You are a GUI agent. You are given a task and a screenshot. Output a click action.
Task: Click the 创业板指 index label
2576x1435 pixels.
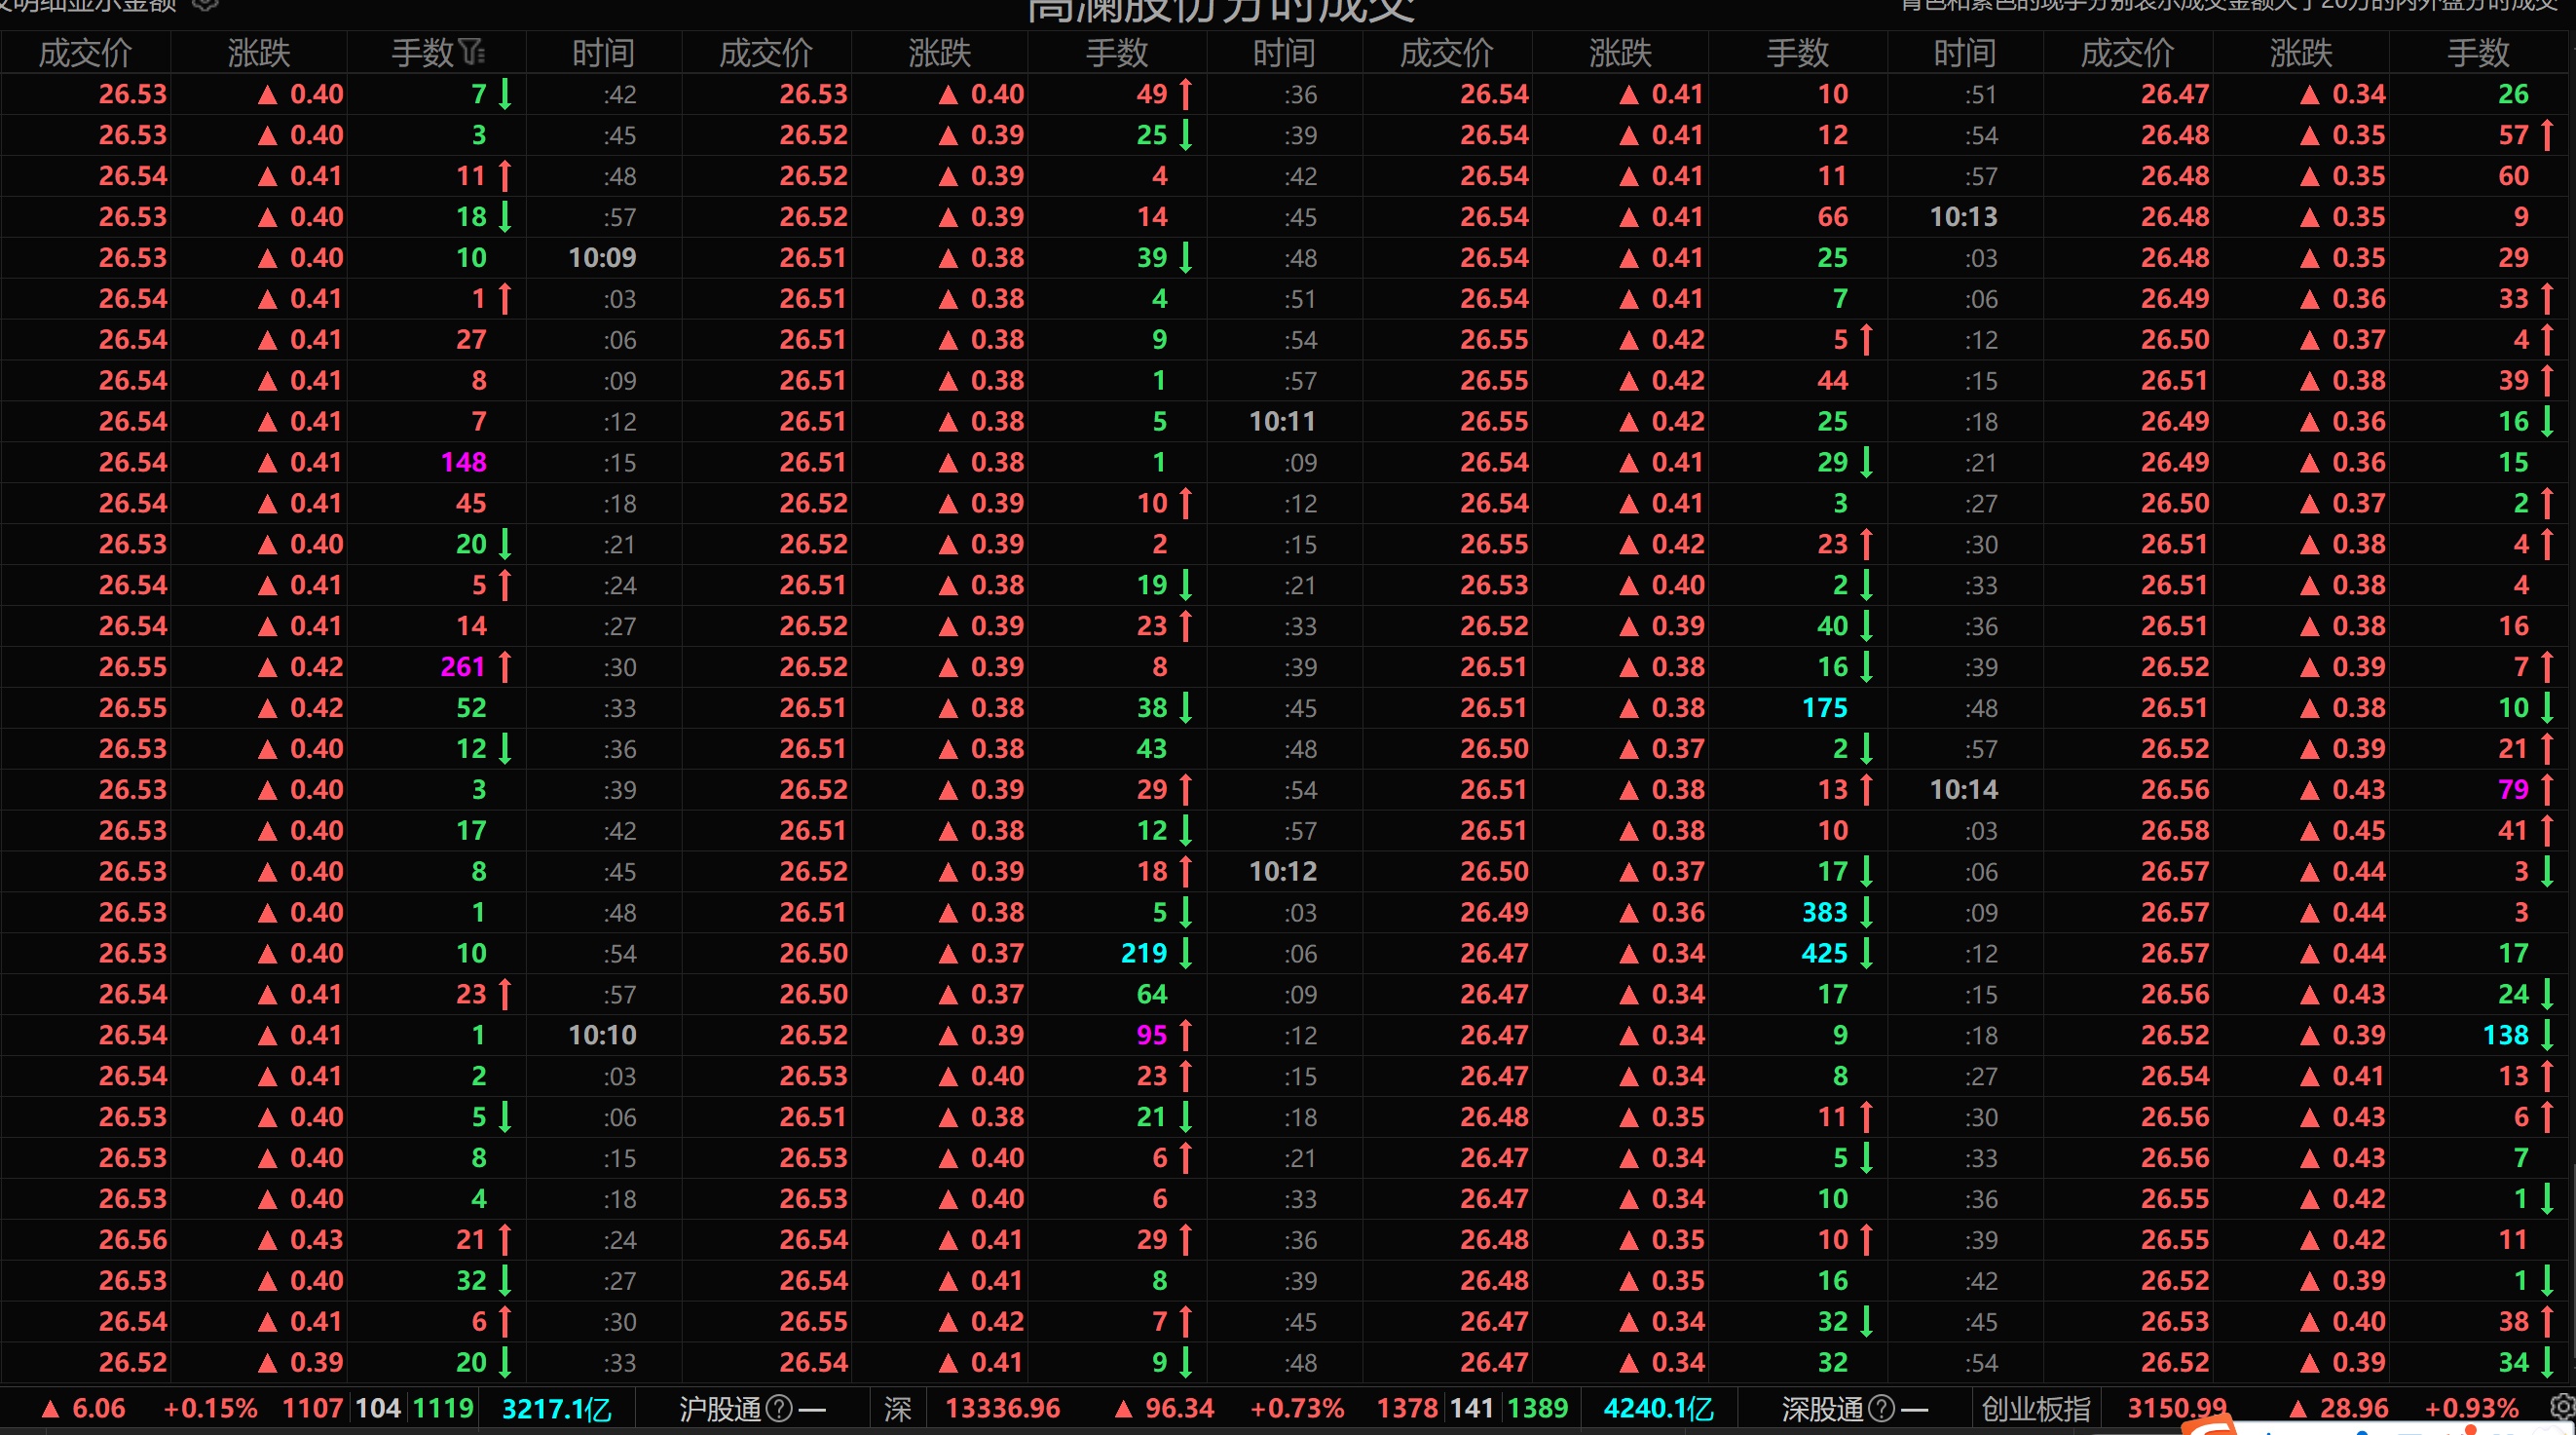(2036, 1408)
